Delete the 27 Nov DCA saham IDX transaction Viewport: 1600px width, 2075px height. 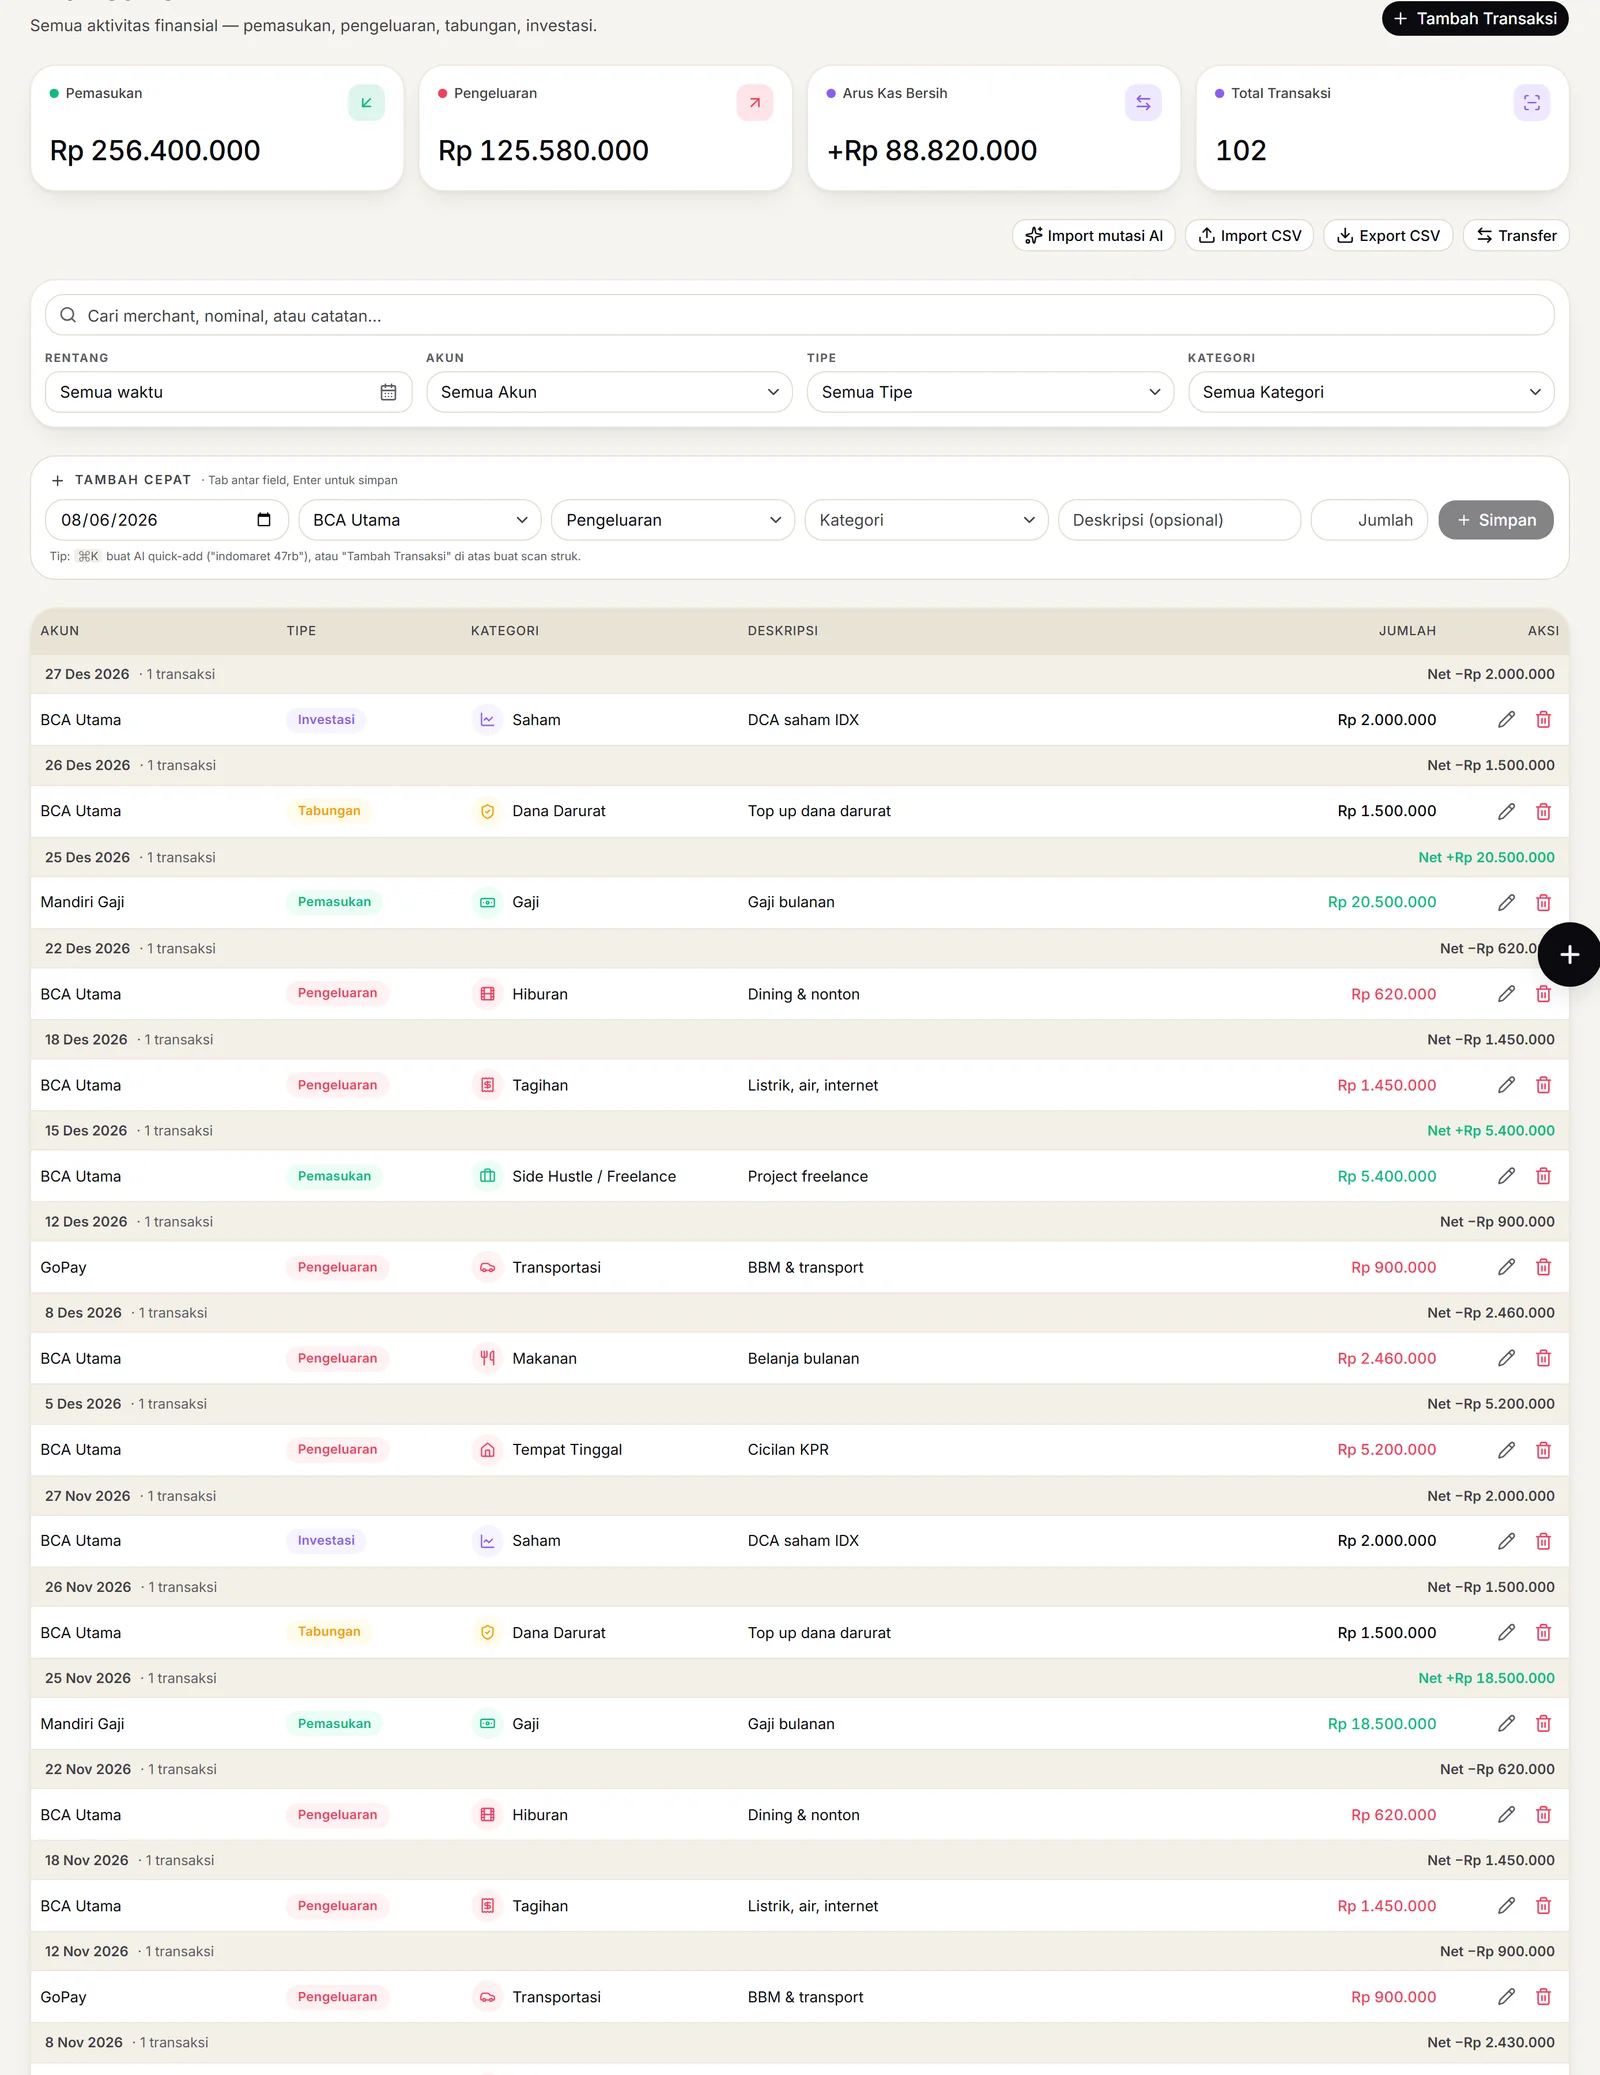1544,1541
